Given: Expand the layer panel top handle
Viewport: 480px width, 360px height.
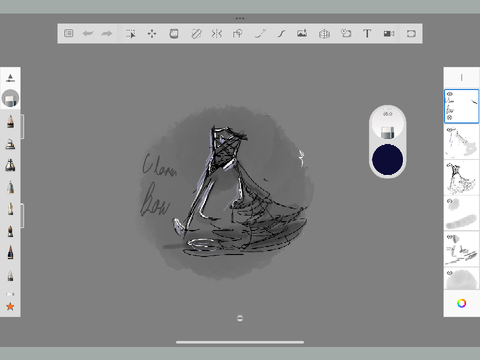Looking at the screenshot, I should (x=461, y=78).
